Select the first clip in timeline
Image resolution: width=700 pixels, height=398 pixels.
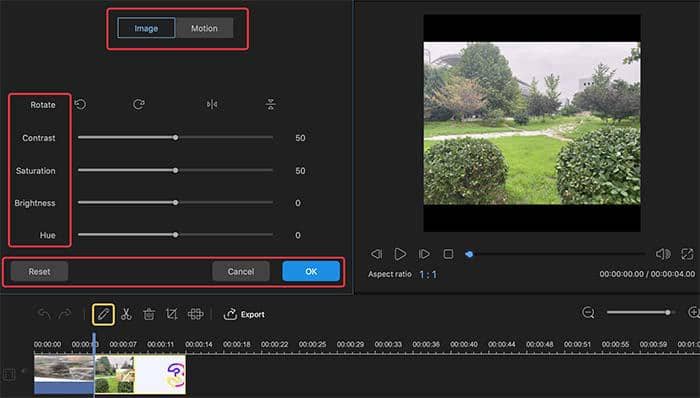pyautogui.click(x=64, y=374)
